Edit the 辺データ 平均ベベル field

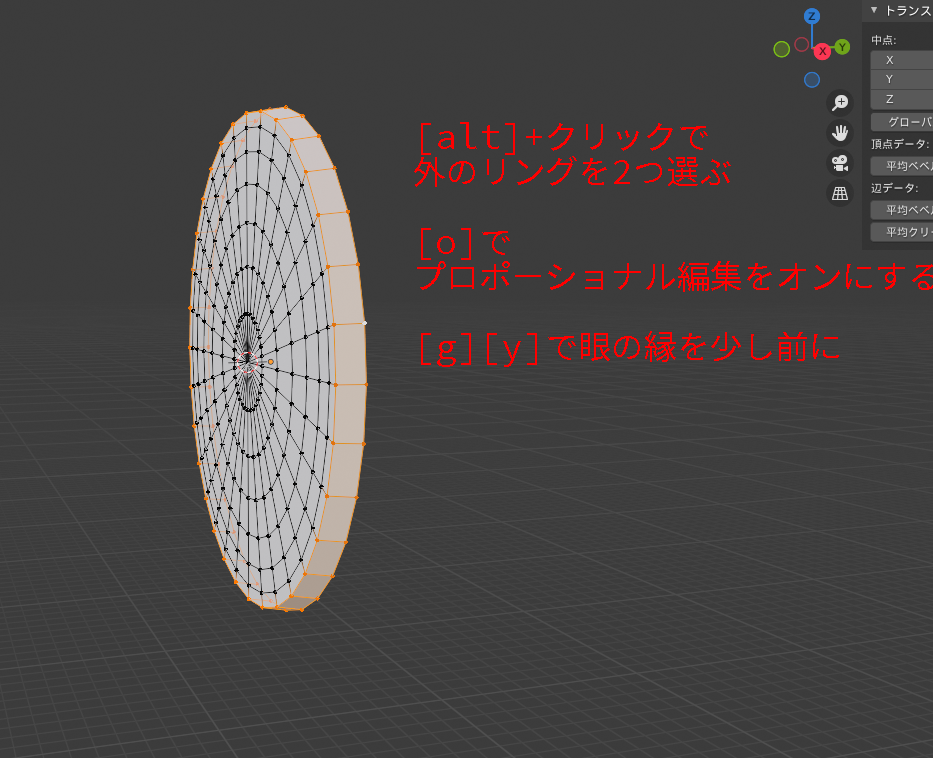coord(905,210)
